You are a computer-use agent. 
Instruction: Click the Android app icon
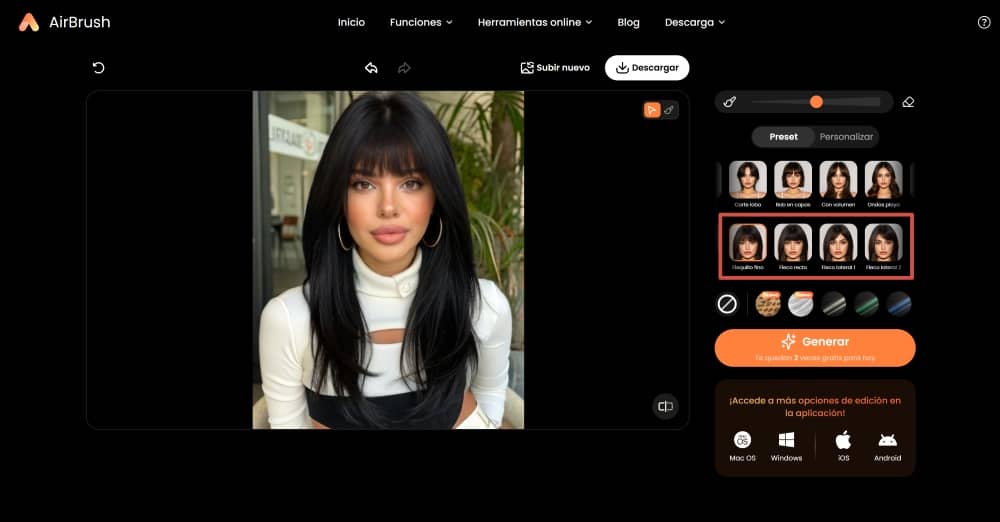(887, 440)
